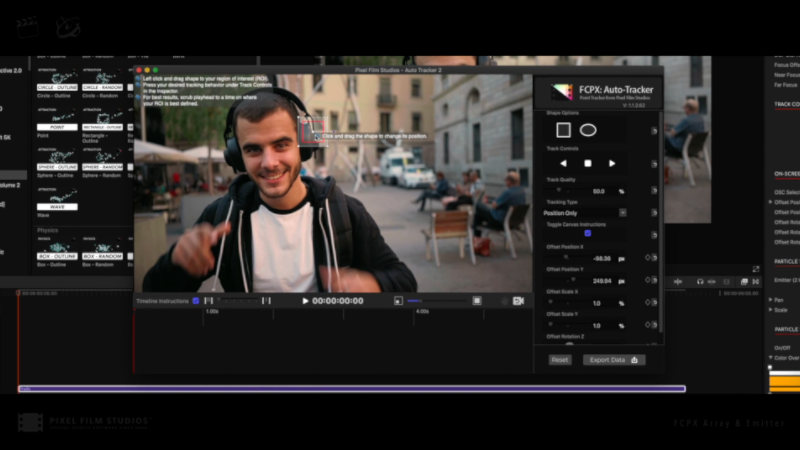Adjust the Offset Position X slider

[566, 258]
